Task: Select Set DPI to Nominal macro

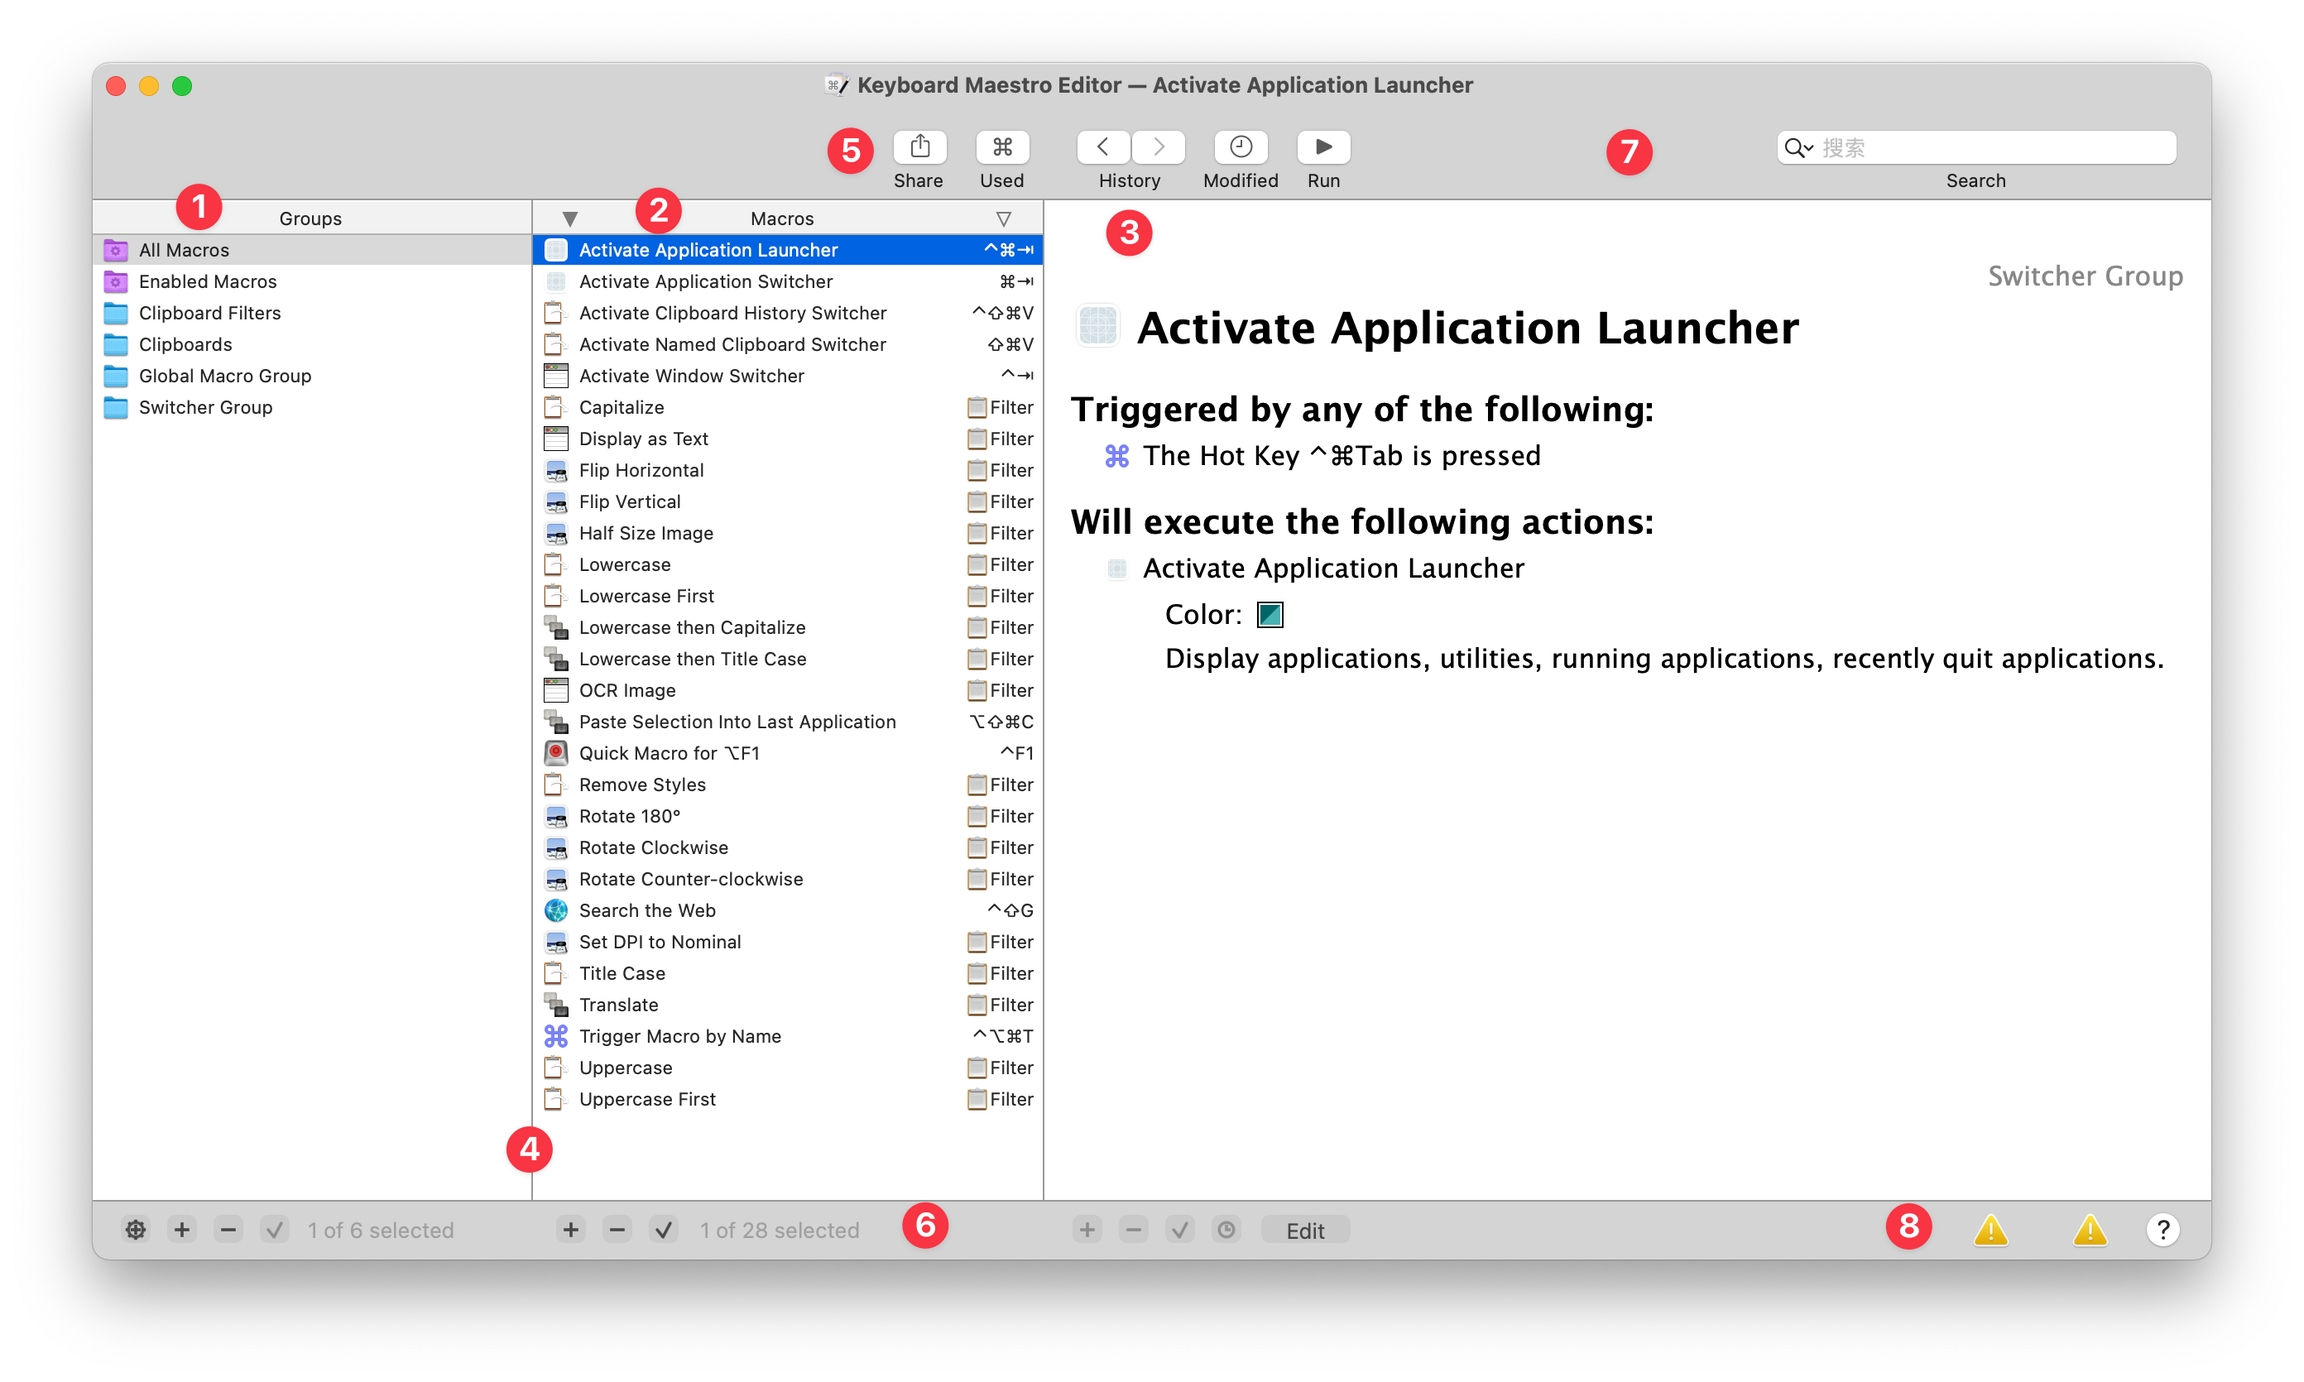Action: tap(788, 942)
